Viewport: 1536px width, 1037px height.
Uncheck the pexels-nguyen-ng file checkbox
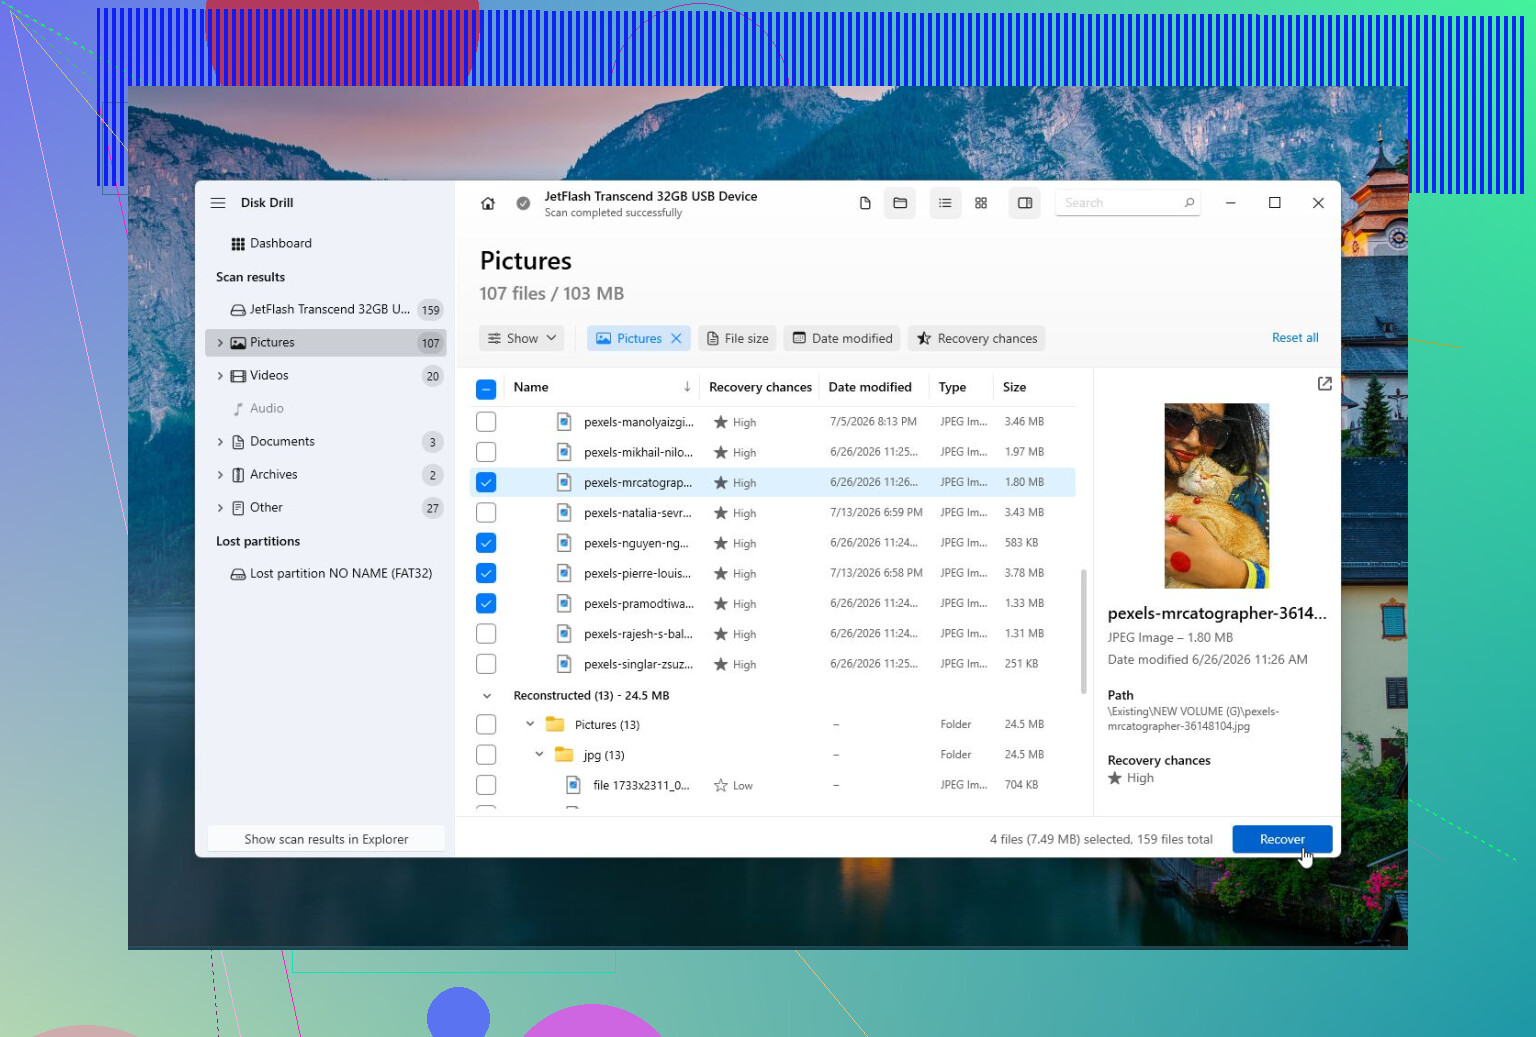[x=486, y=544]
